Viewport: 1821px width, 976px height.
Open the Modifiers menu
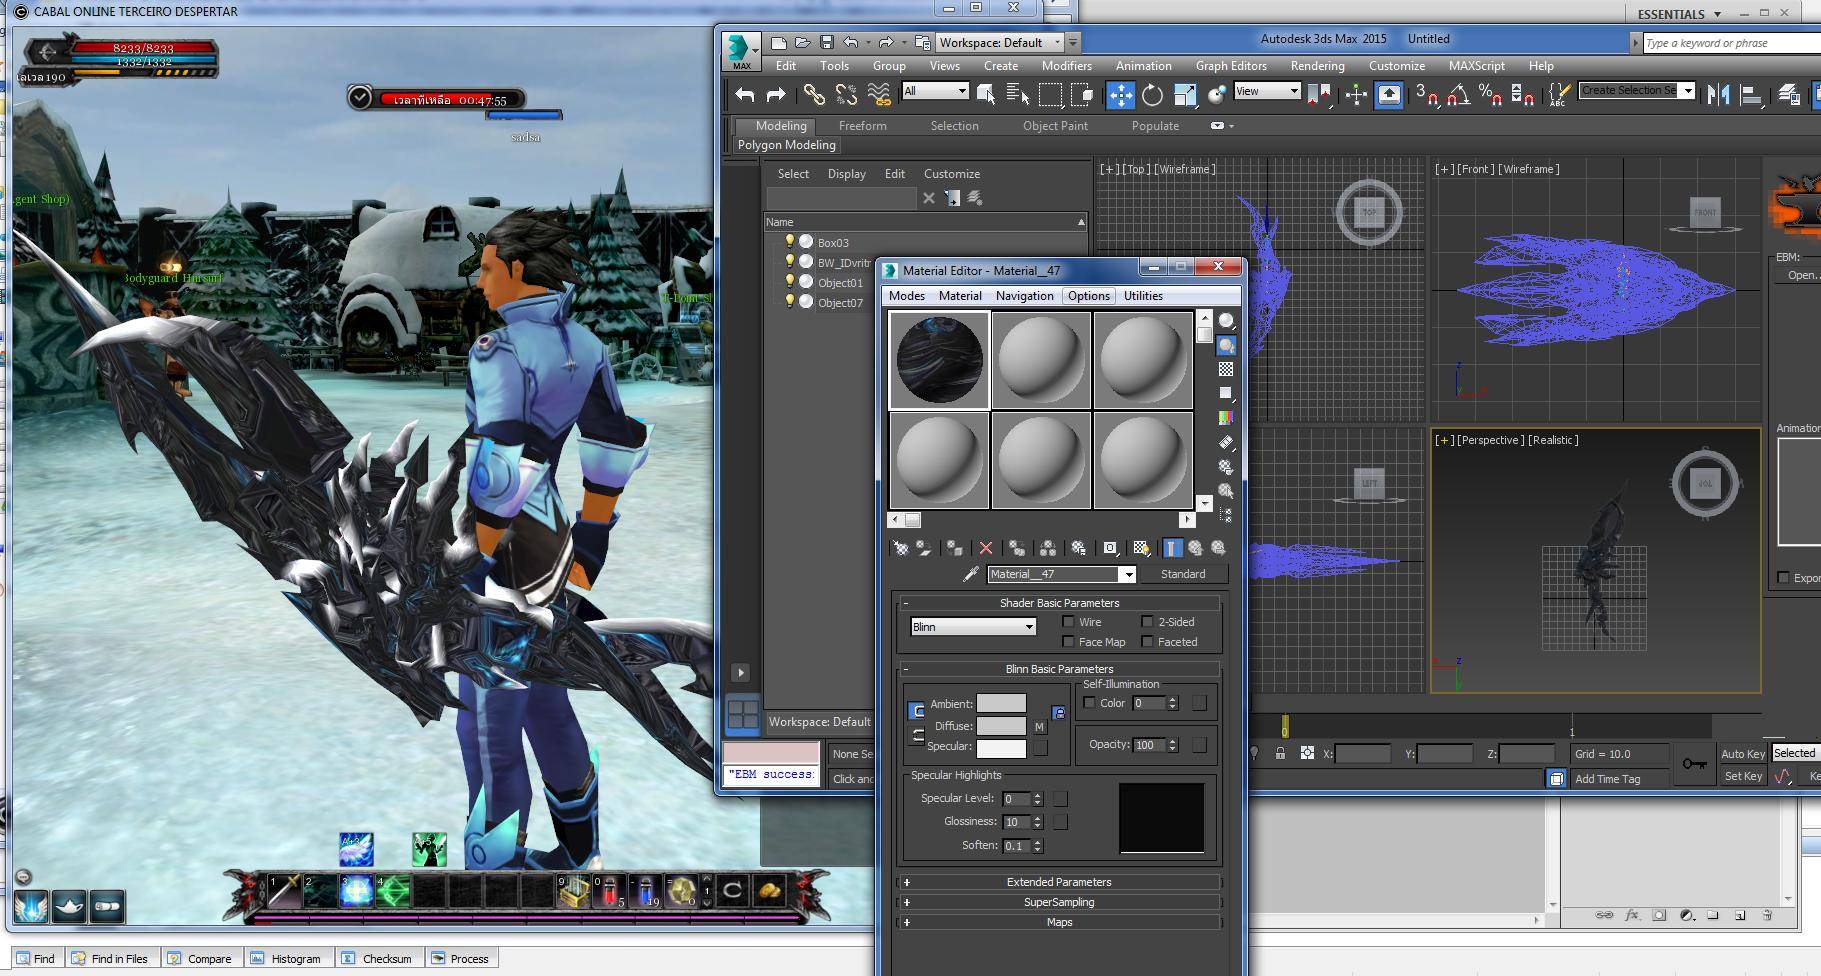coord(1066,66)
